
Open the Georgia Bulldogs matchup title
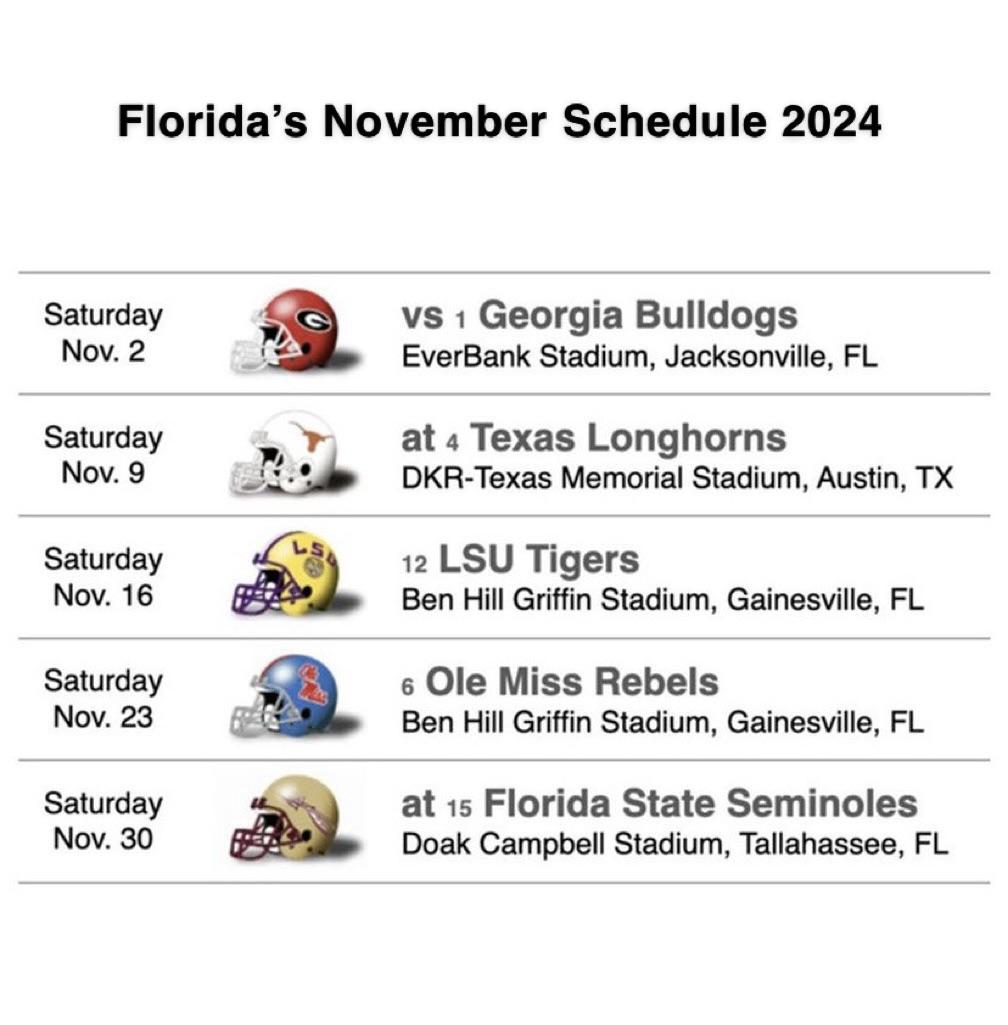599,316
